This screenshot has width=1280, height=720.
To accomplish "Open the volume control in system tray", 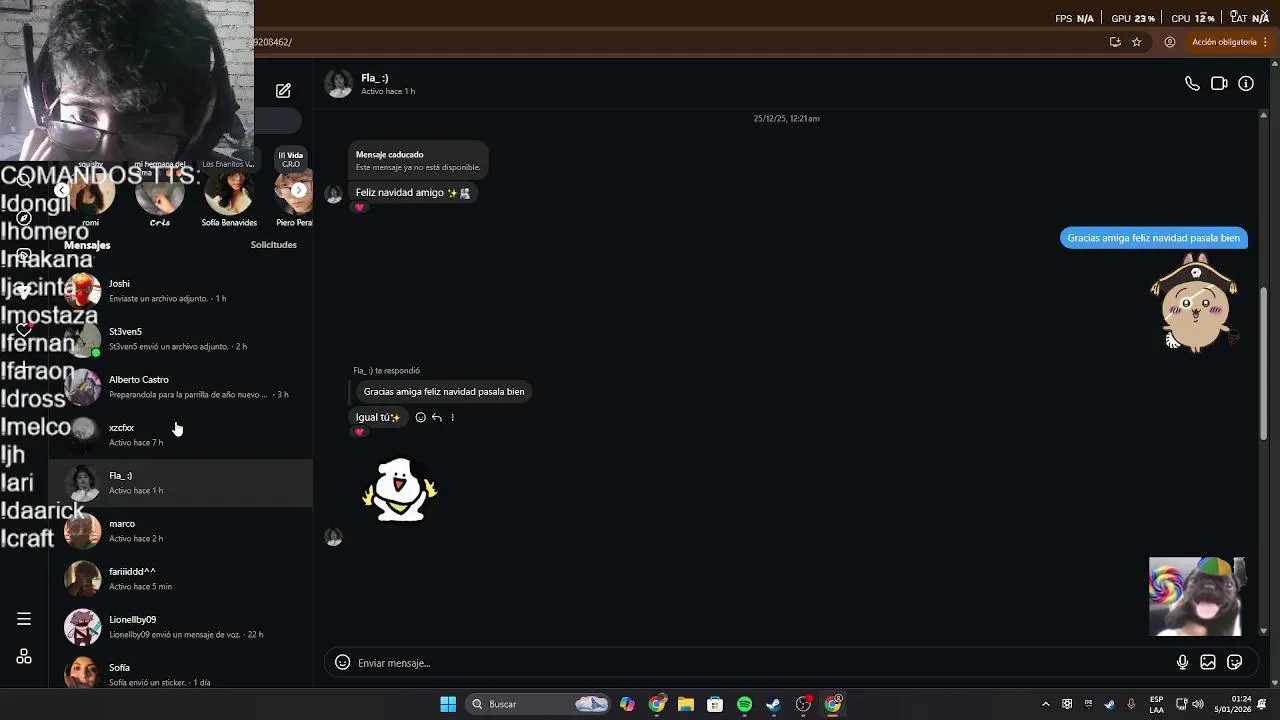I will tap(1198, 704).
